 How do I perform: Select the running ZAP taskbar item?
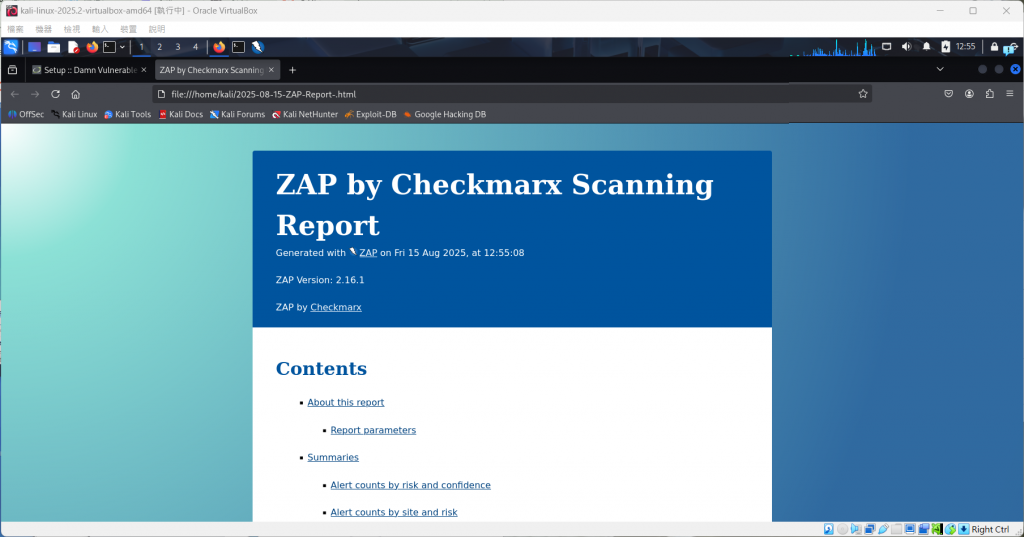tap(257, 47)
